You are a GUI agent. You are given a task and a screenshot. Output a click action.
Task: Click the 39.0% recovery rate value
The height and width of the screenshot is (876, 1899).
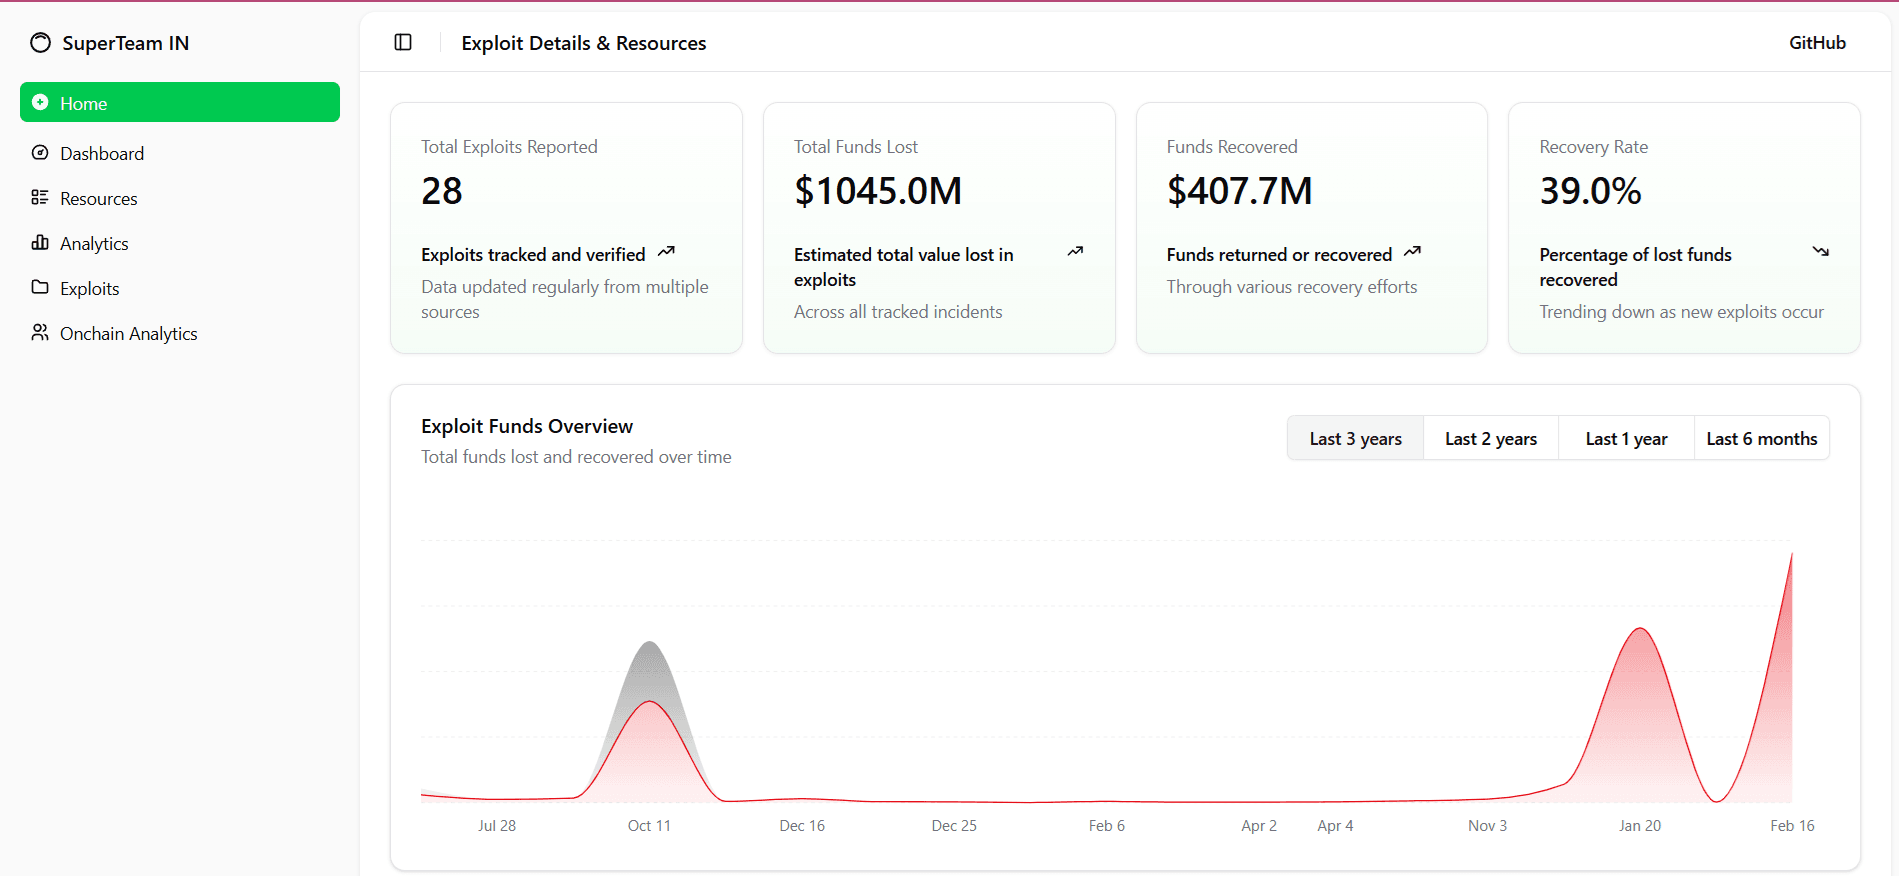pos(1591,191)
